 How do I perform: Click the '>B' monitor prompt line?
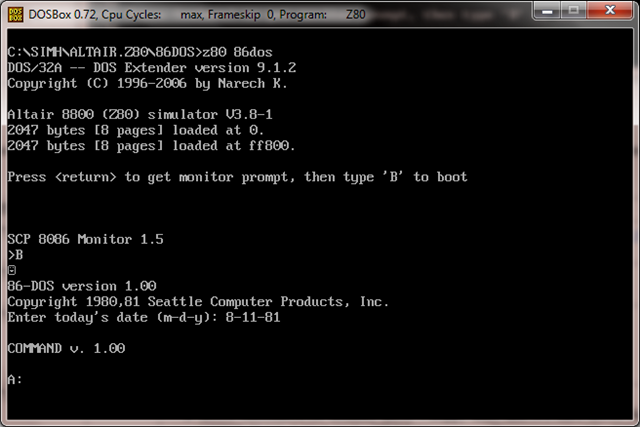[x=16, y=255]
